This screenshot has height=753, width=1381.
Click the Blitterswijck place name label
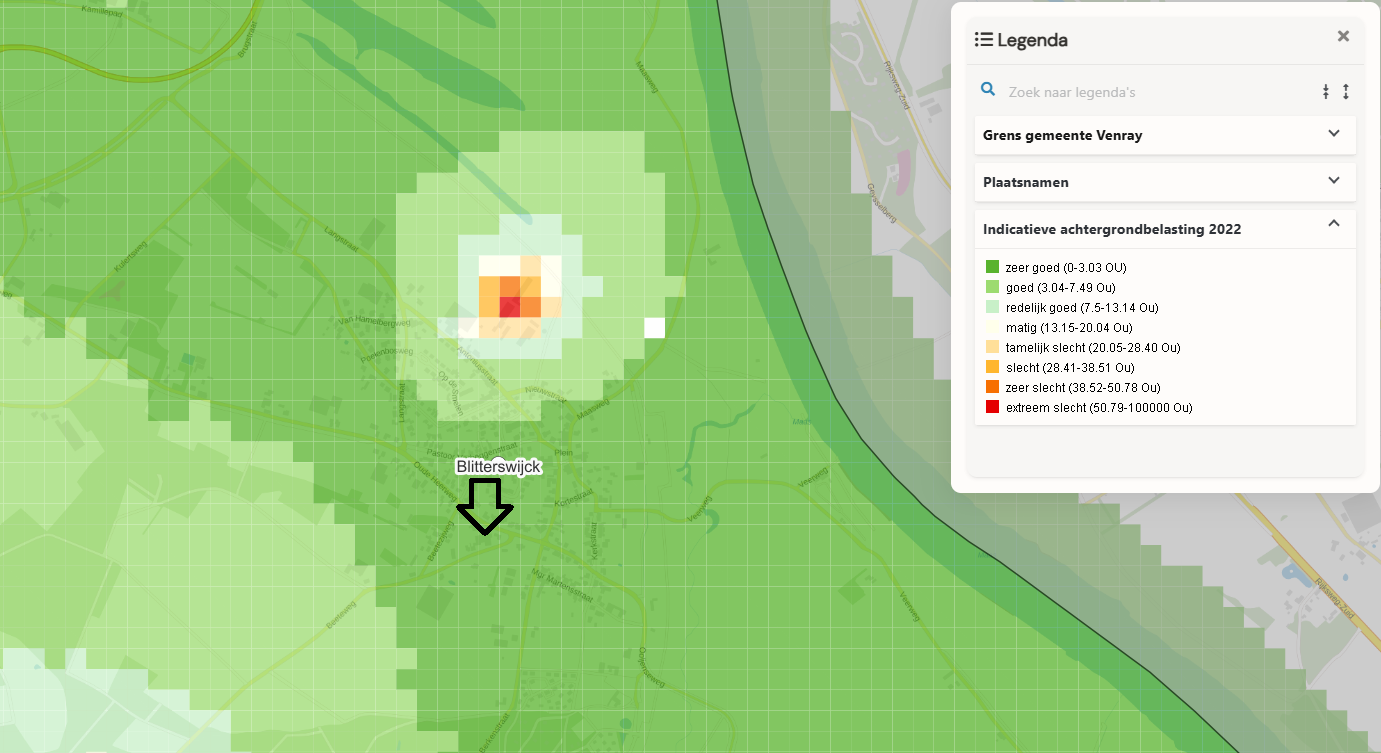click(x=498, y=467)
